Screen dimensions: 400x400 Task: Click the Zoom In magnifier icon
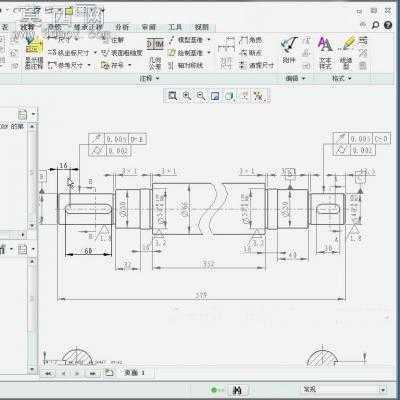point(187,96)
